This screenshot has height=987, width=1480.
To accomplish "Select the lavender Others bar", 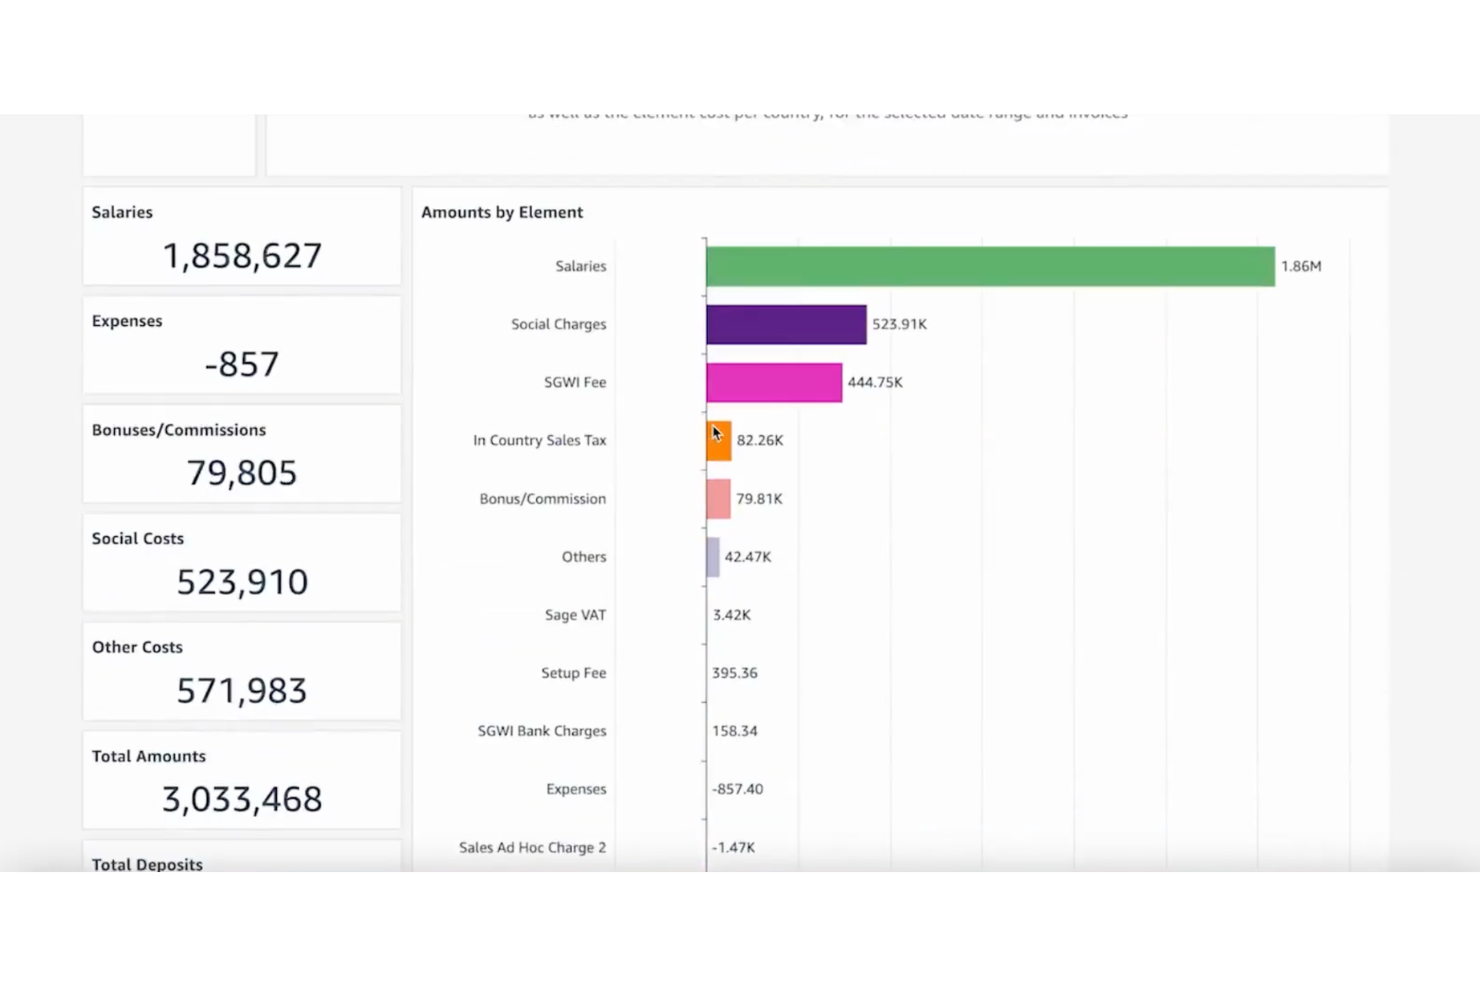I will [x=713, y=557].
